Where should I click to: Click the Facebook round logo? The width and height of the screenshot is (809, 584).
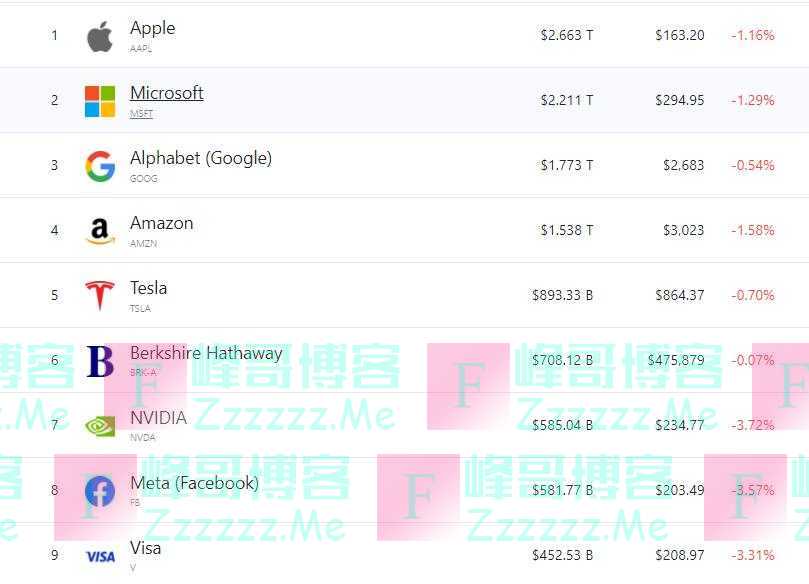coord(100,491)
